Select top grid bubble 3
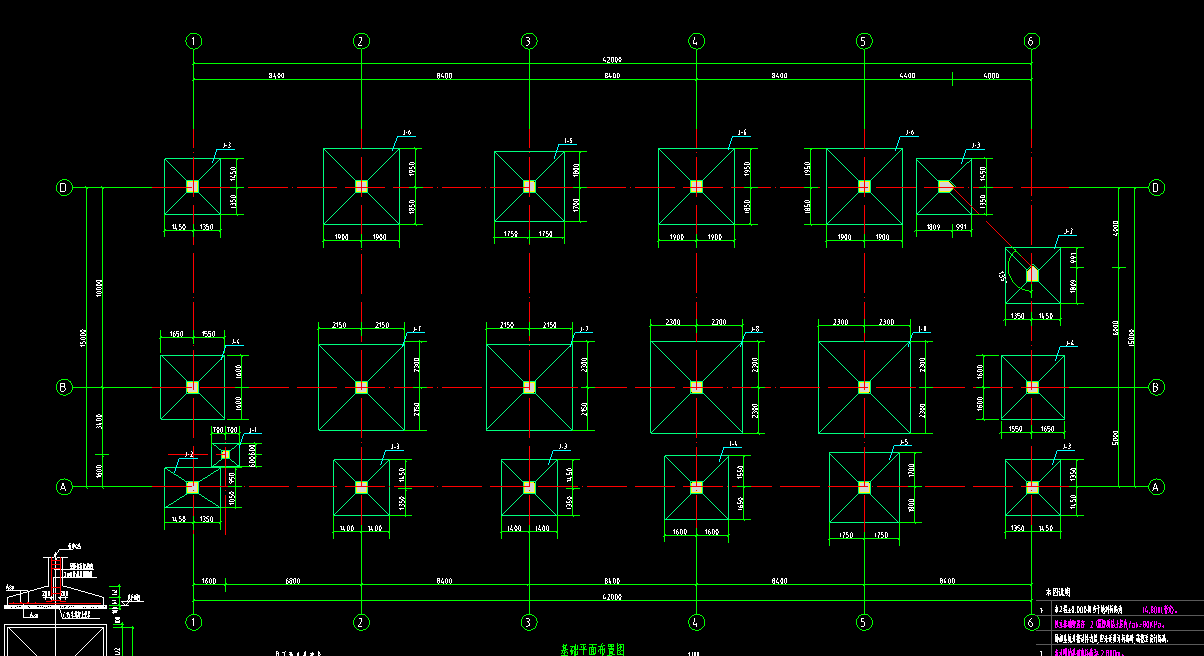This screenshot has width=1204, height=656. click(528, 41)
